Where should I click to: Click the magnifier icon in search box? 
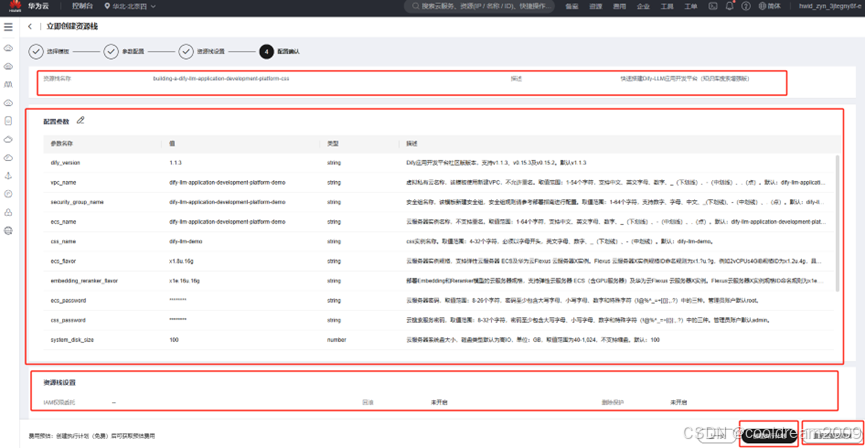[x=414, y=7]
